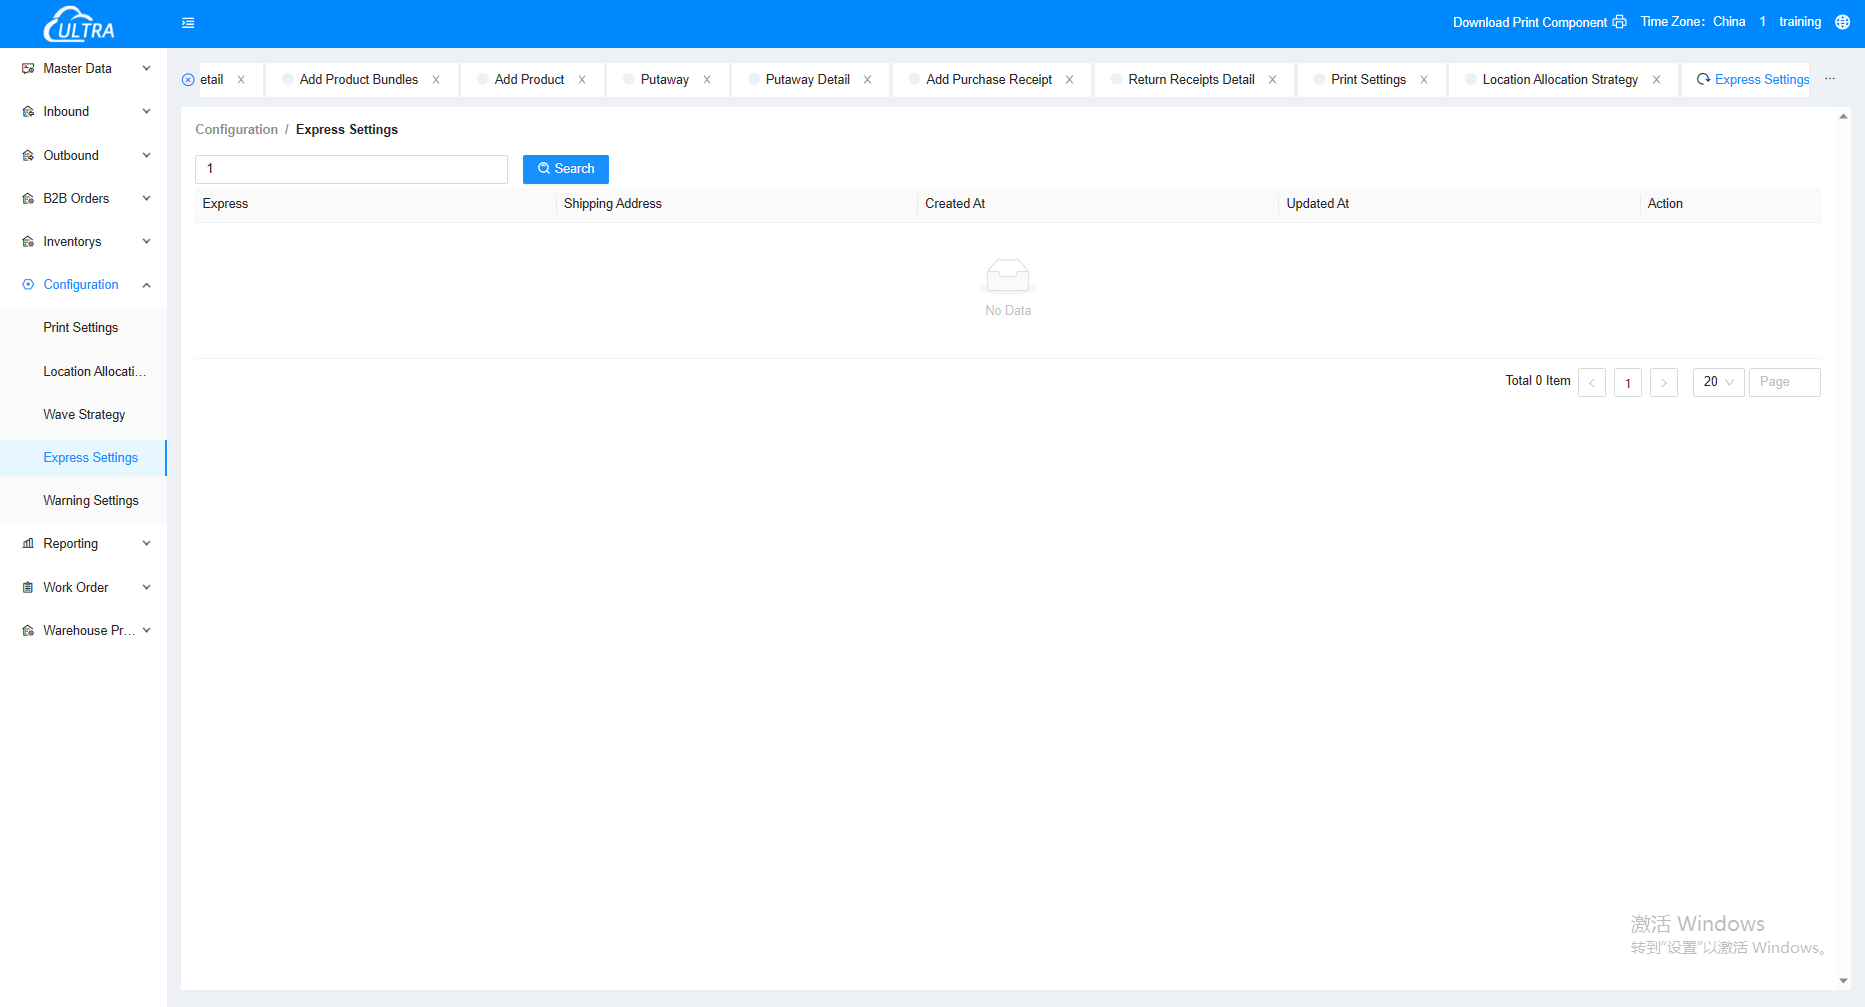Click the Time Zone: China label
1865x1007 pixels.
pos(1693,22)
